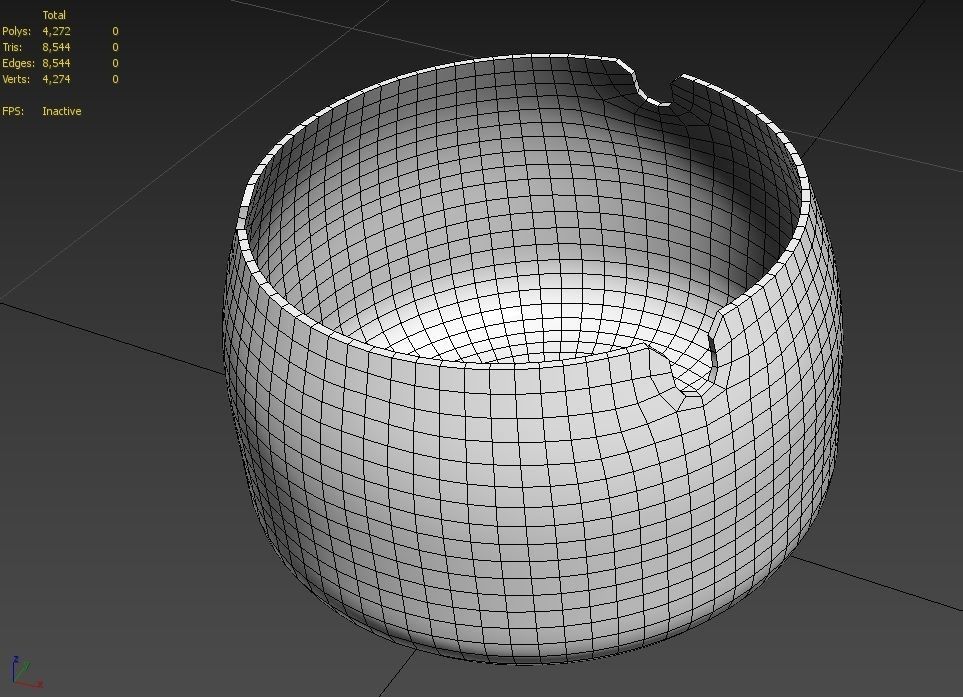Click the 'Edges:' statistics label
Image resolution: width=963 pixels, height=697 pixels.
pos(18,63)
